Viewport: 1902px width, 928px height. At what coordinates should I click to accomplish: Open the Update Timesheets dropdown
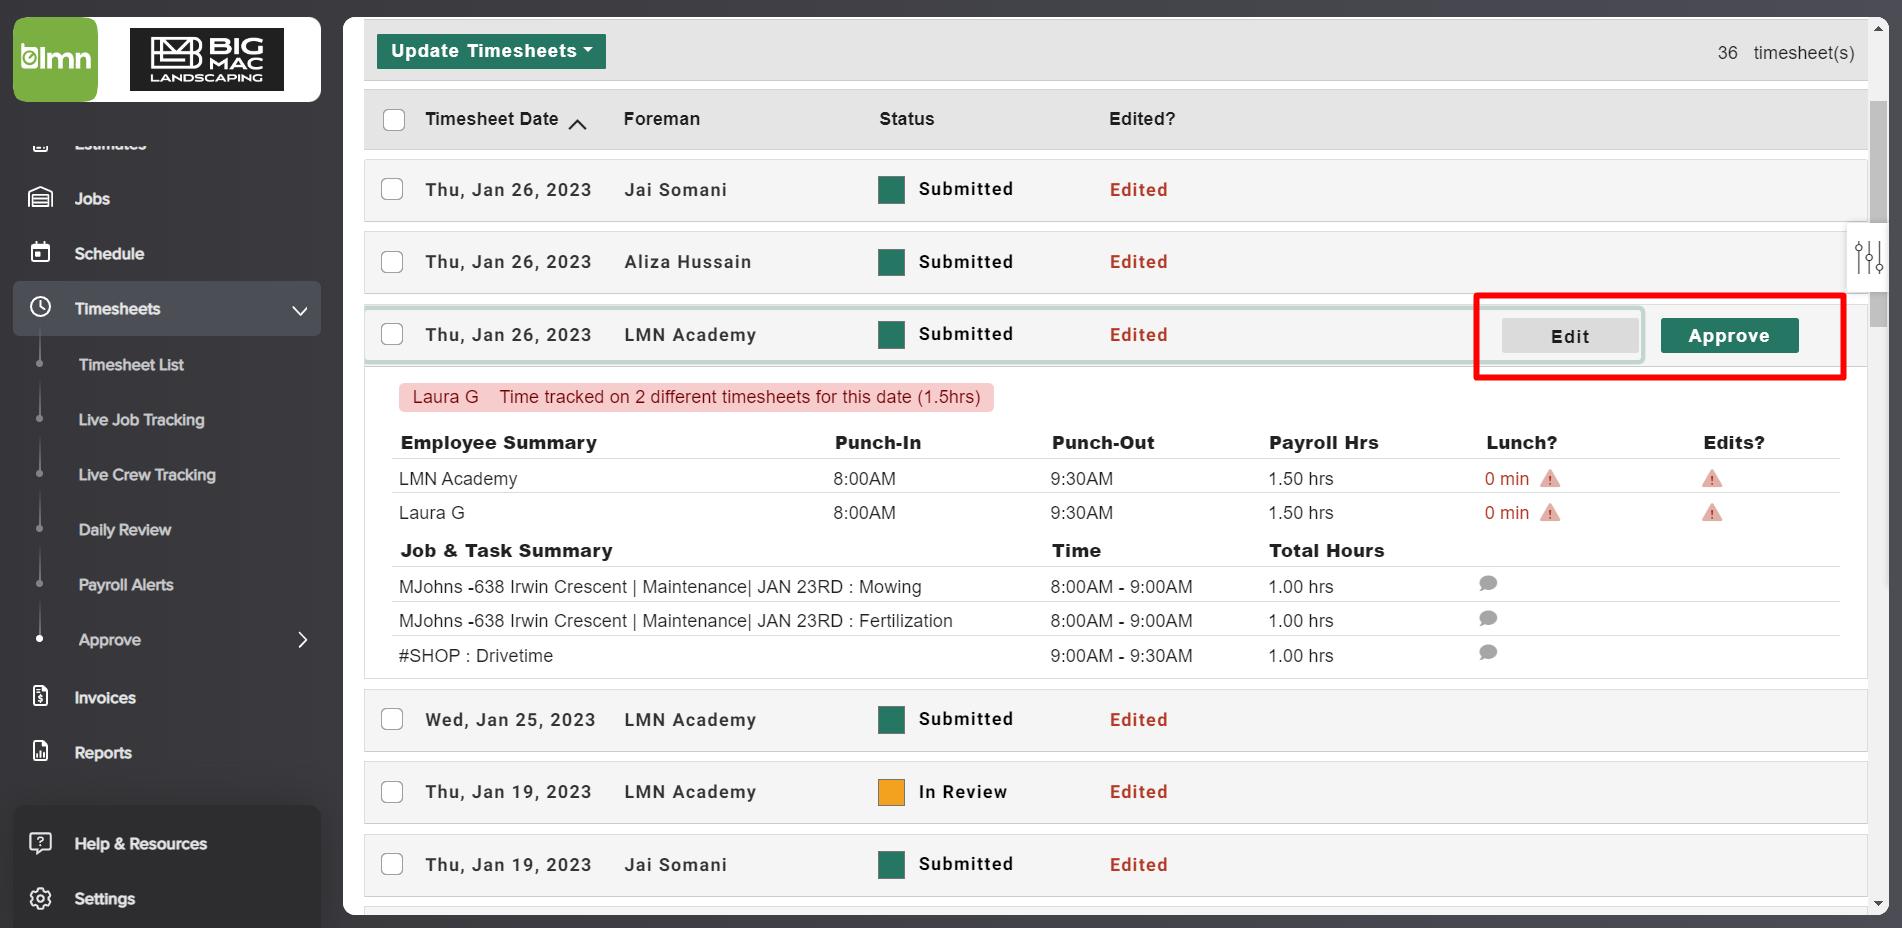click(491, 51)
